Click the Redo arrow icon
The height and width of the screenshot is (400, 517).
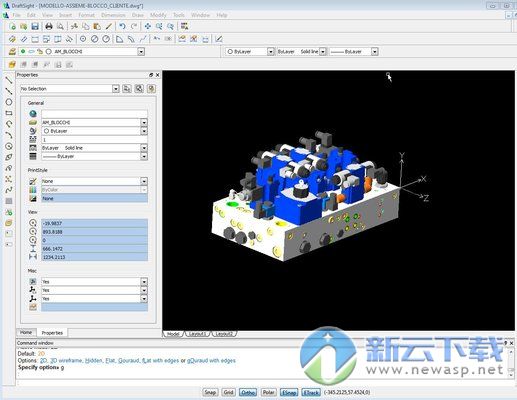tap(134, 26)
